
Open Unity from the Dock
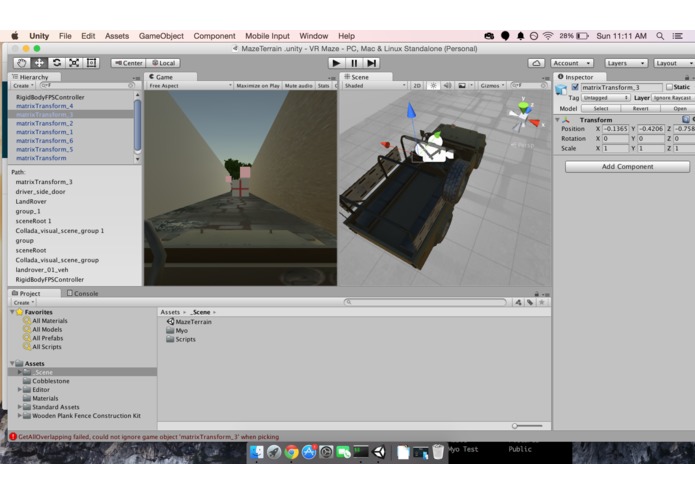pos(379,452)
